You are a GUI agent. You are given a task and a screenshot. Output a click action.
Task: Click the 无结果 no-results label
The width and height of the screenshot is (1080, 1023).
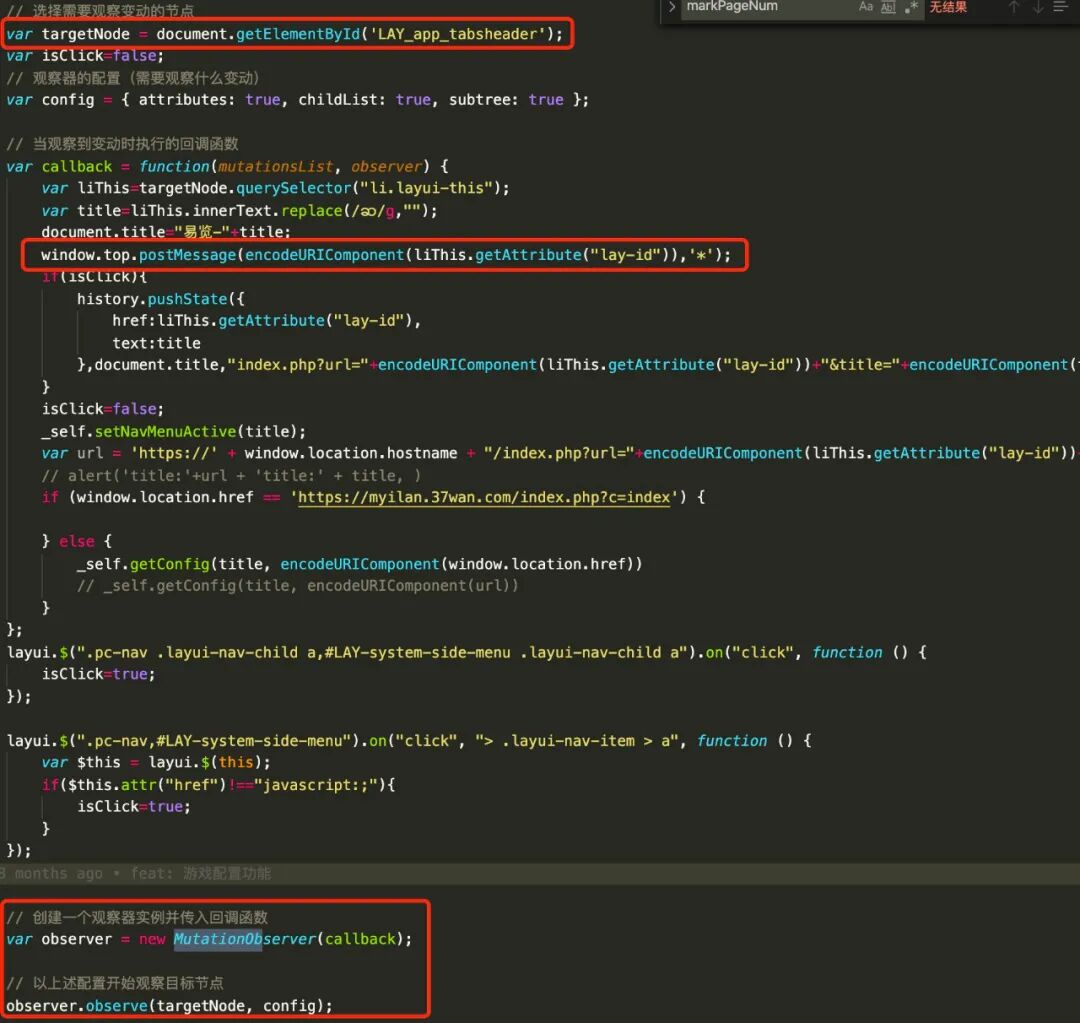click(948, 7)
